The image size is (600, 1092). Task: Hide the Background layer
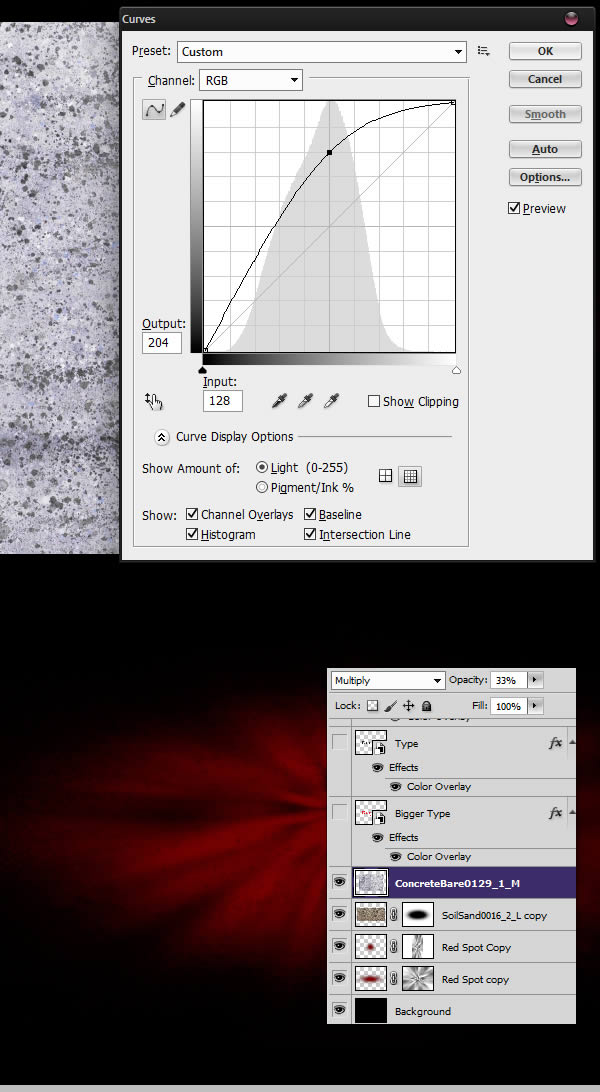coord(339,1011)
